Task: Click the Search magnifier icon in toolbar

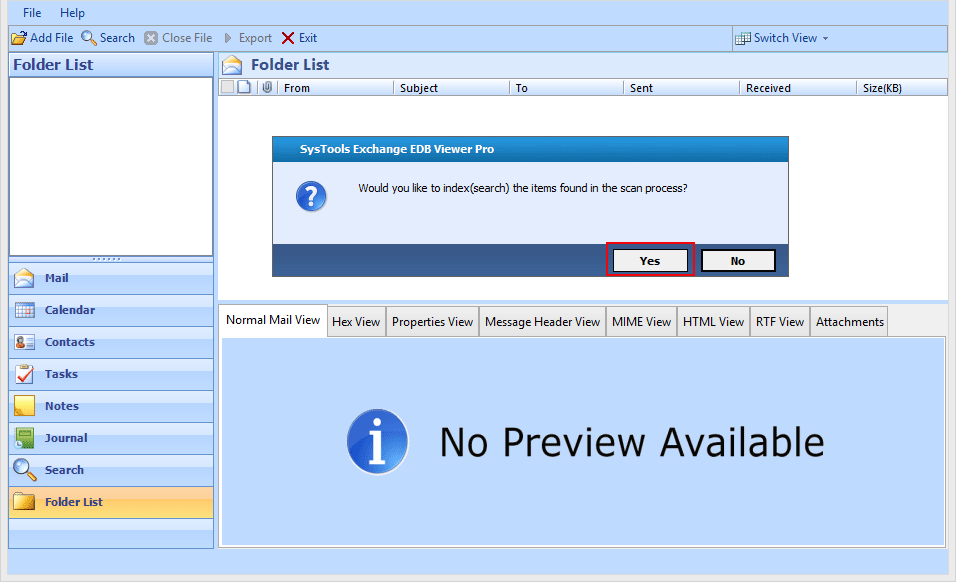Action: click(x=89, y=38)
